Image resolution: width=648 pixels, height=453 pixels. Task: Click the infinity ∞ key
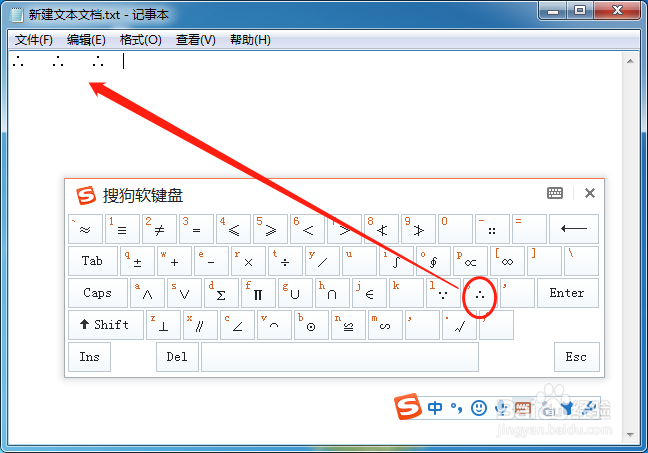(x=507, y=261)
